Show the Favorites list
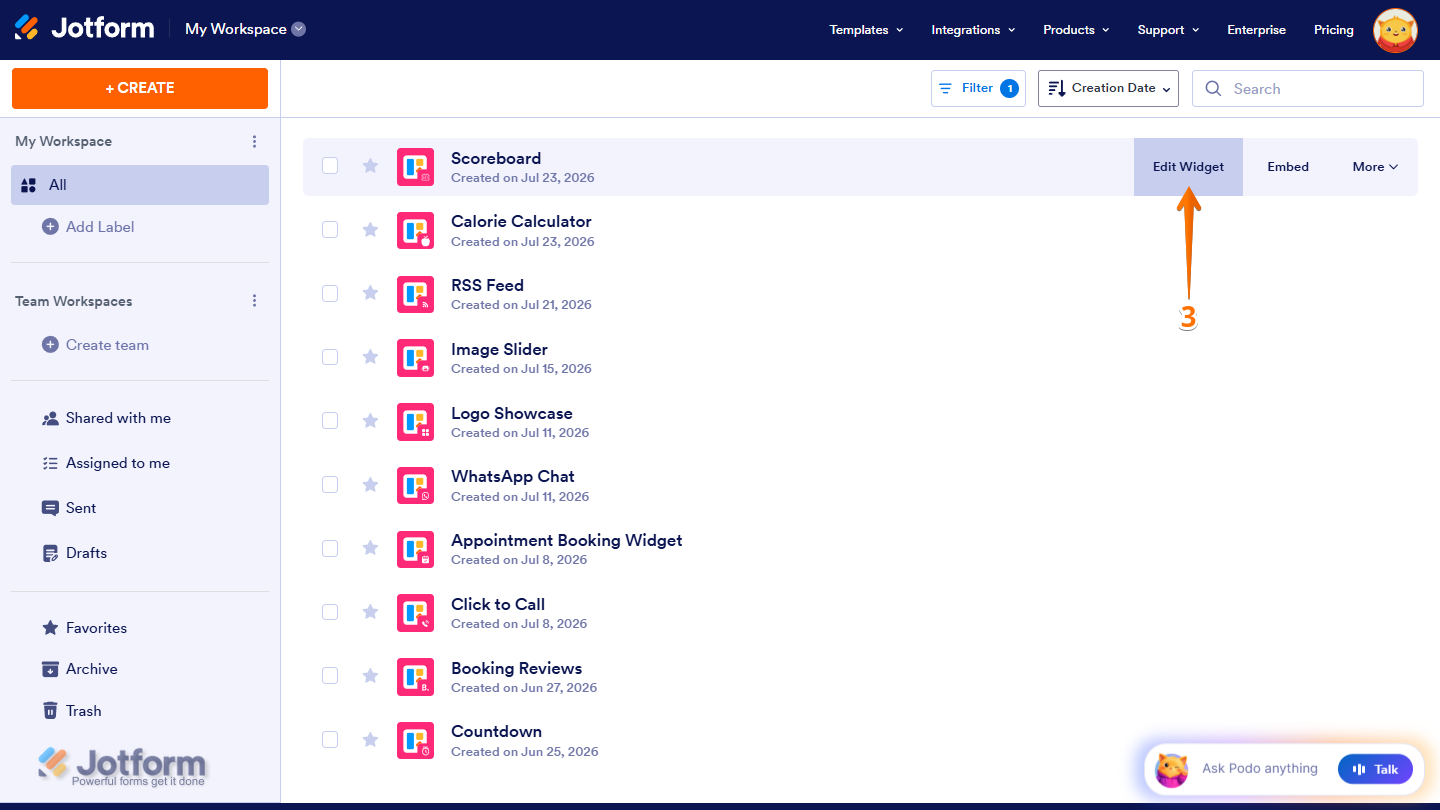The width and height of the screenshot is (1440, 810). pos(84,628)
